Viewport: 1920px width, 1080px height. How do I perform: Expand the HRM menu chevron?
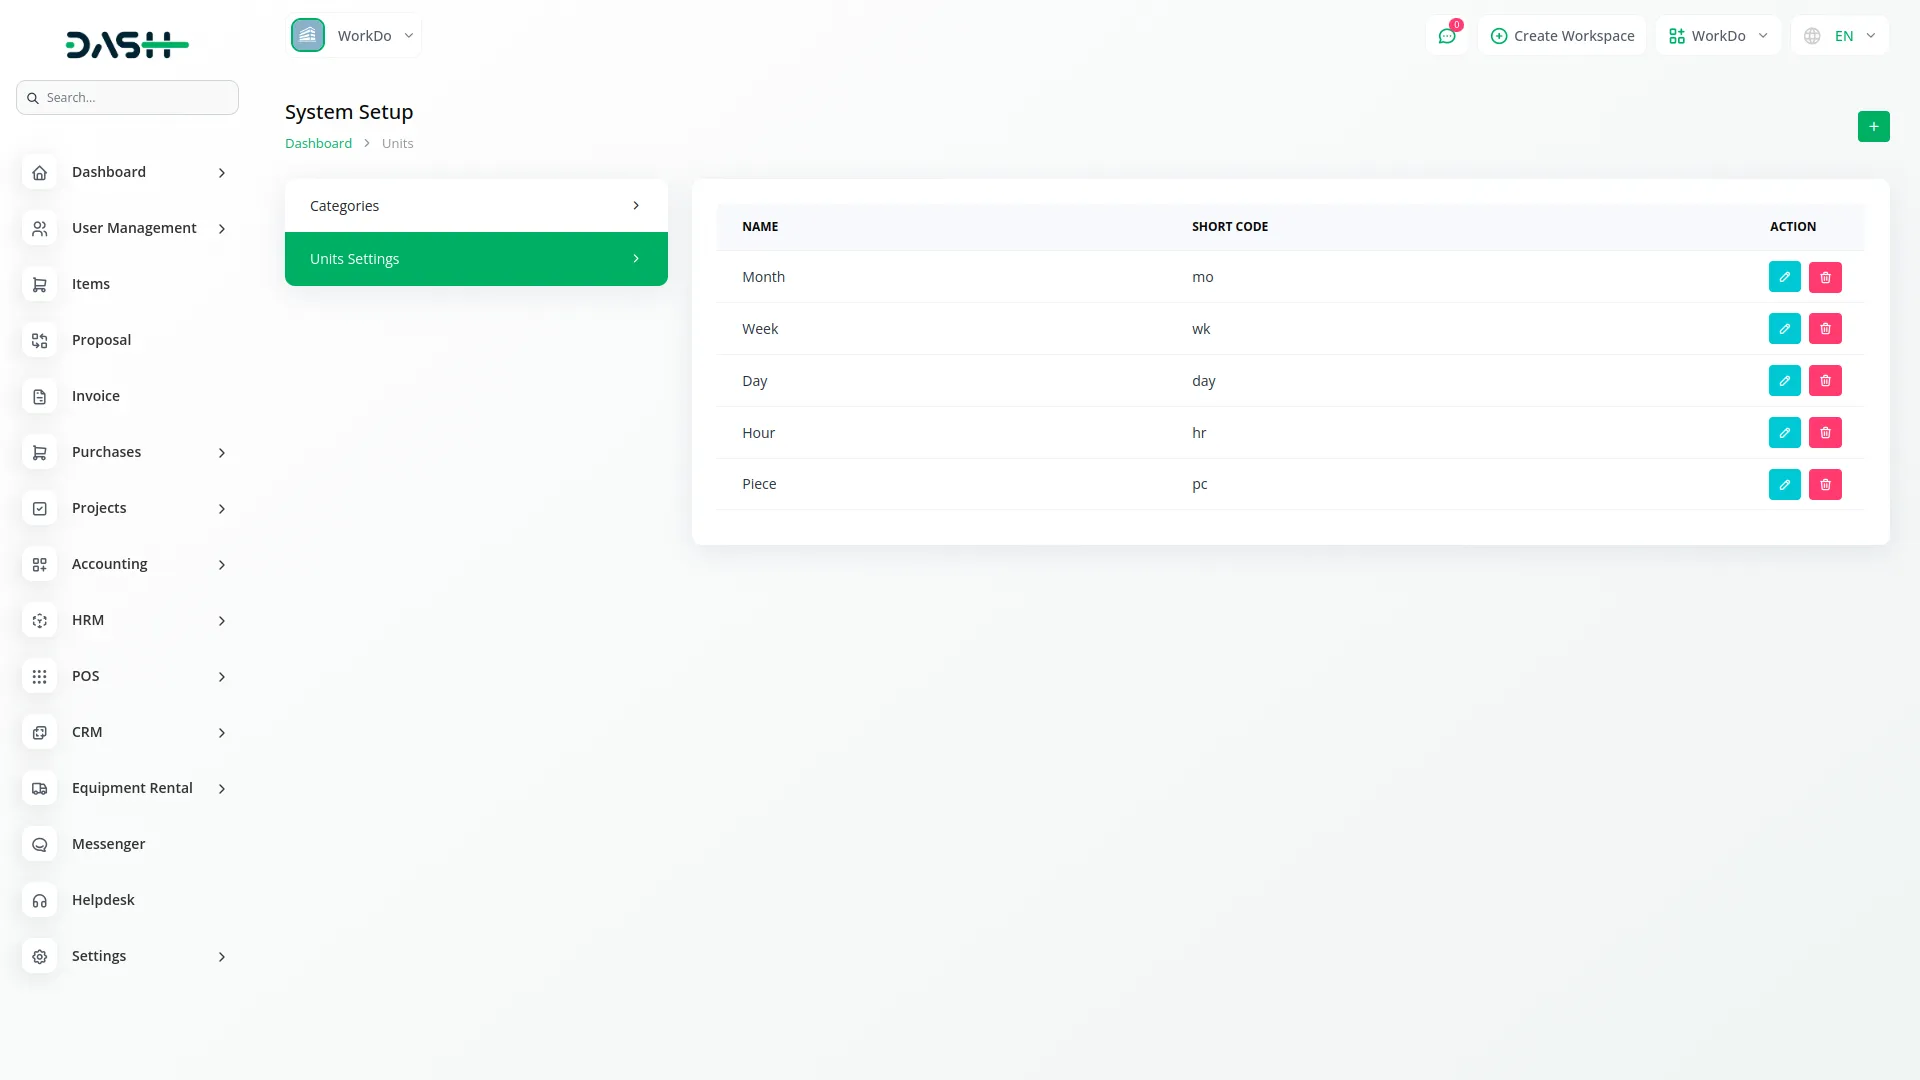pyautogui.click(x=222, y=621)
